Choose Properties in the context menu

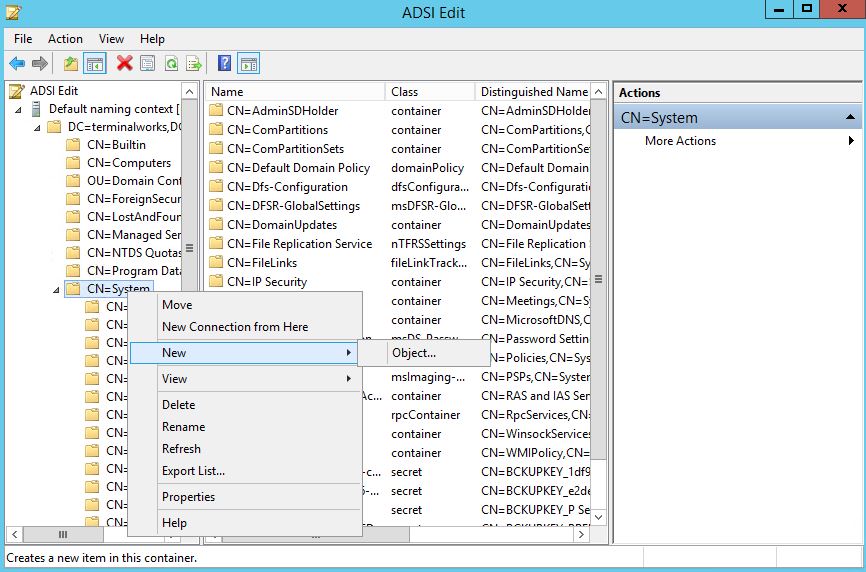pos(245,497)
